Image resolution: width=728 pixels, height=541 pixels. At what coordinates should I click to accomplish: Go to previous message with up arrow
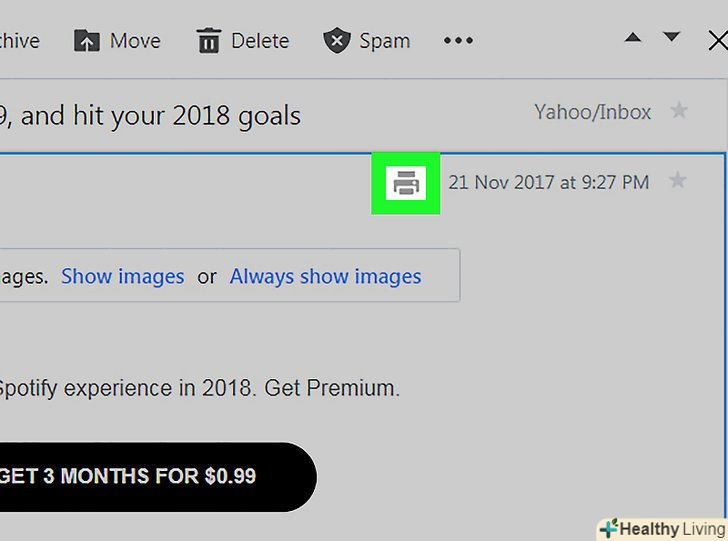[x=633, y=38]
